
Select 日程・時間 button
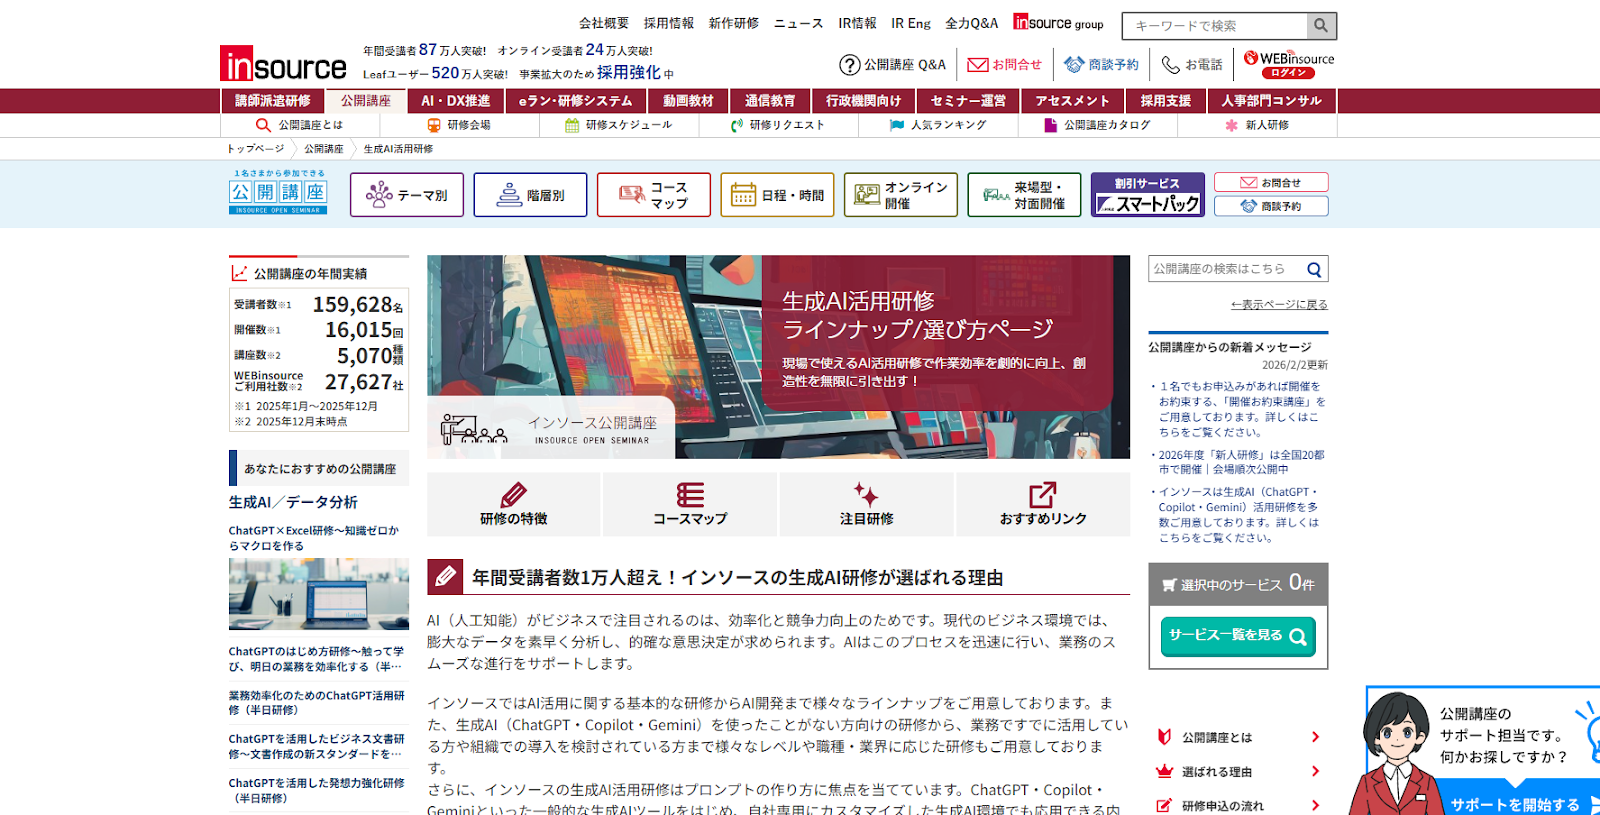pyautogui.click(x=777, y=195)
